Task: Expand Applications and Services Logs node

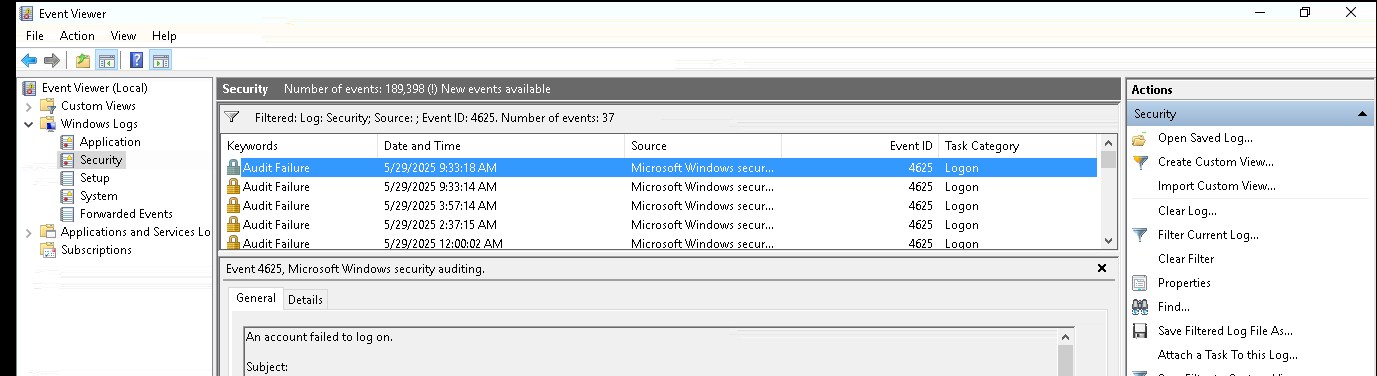Action: coord(28,232)
